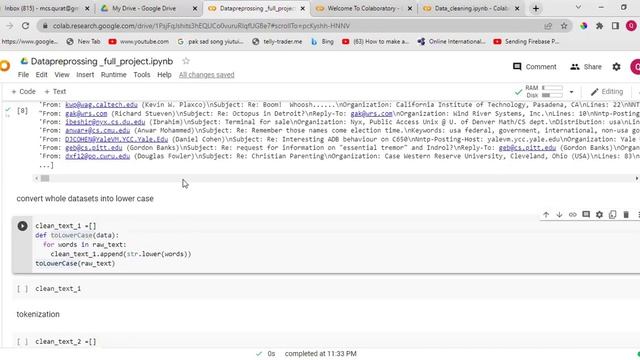Click the Comment button
Image resolution: width=640 pixels, height=360 pixels.
click(535, 67)
